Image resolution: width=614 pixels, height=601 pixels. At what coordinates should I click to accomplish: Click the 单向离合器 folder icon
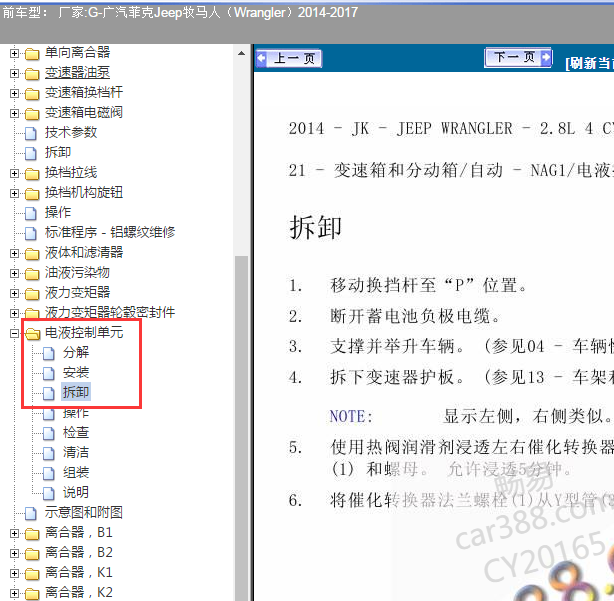pyautogui.click(x=32, y=54)
